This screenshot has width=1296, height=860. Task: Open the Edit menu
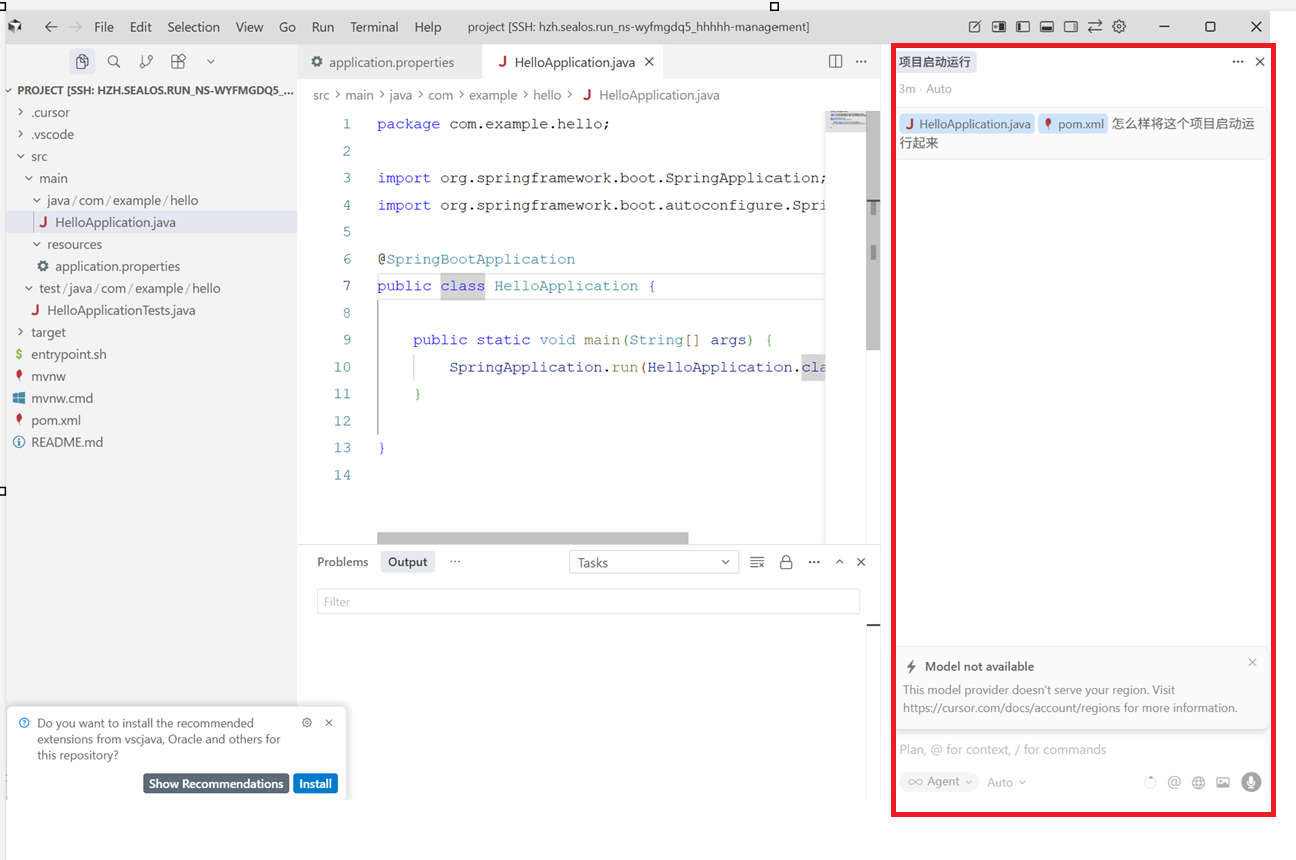click(141, 27)
